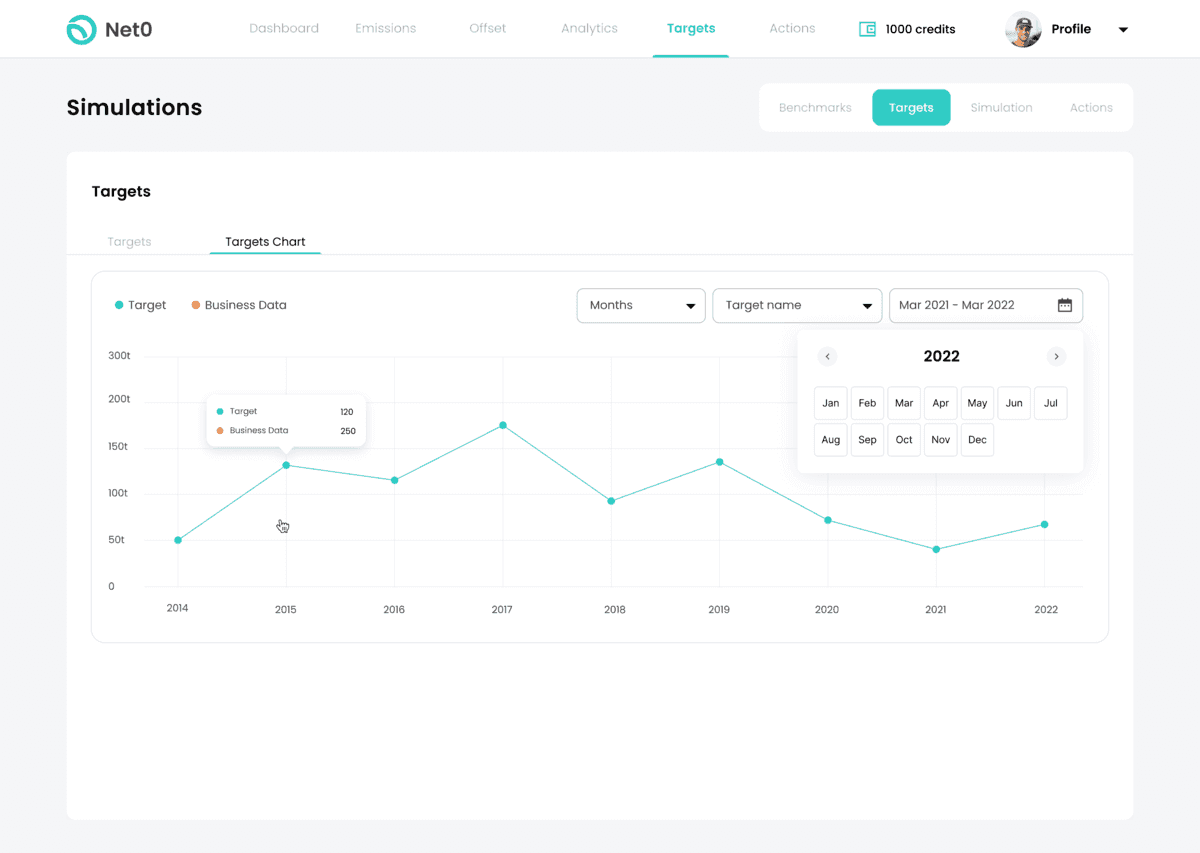Click the 2021 data point on chart
Image resolution: width=1200 pixels, height=853 pixels.
936,549
